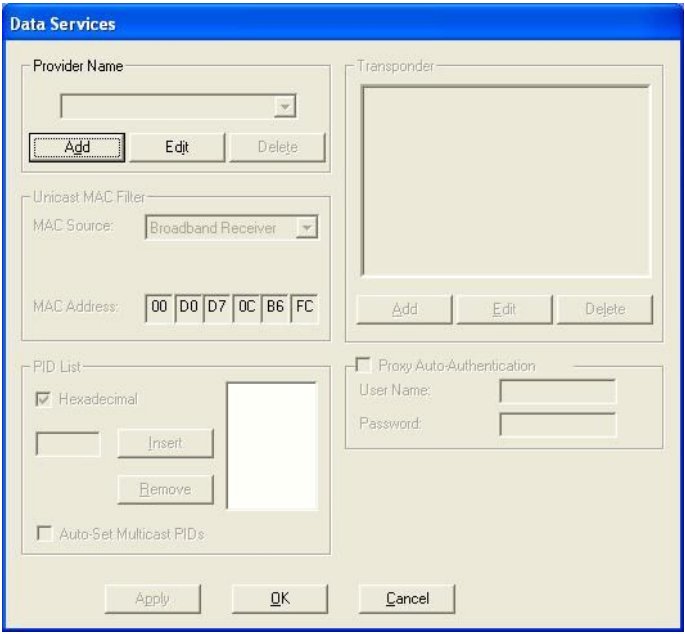The image size is (685, 634).
Task: Select MAC Address octet D0
Action: click(x=189, y=308)
